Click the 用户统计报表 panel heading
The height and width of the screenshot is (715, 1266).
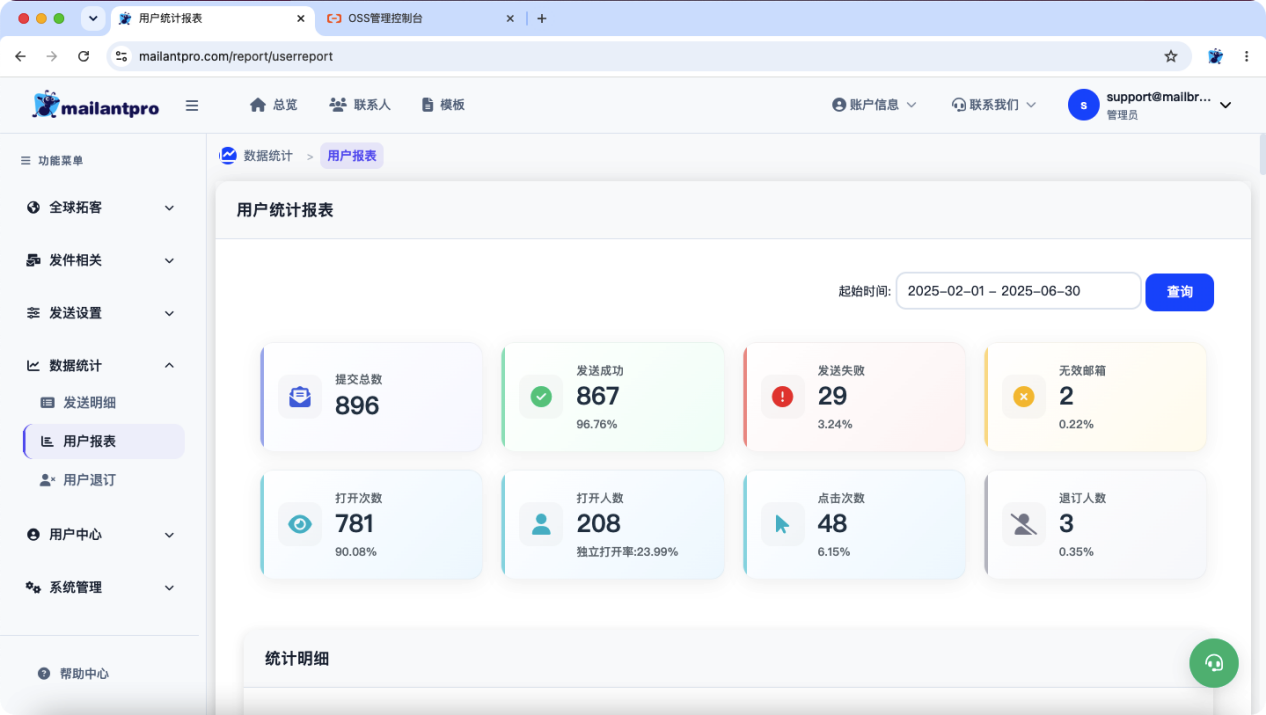point(285,210)
